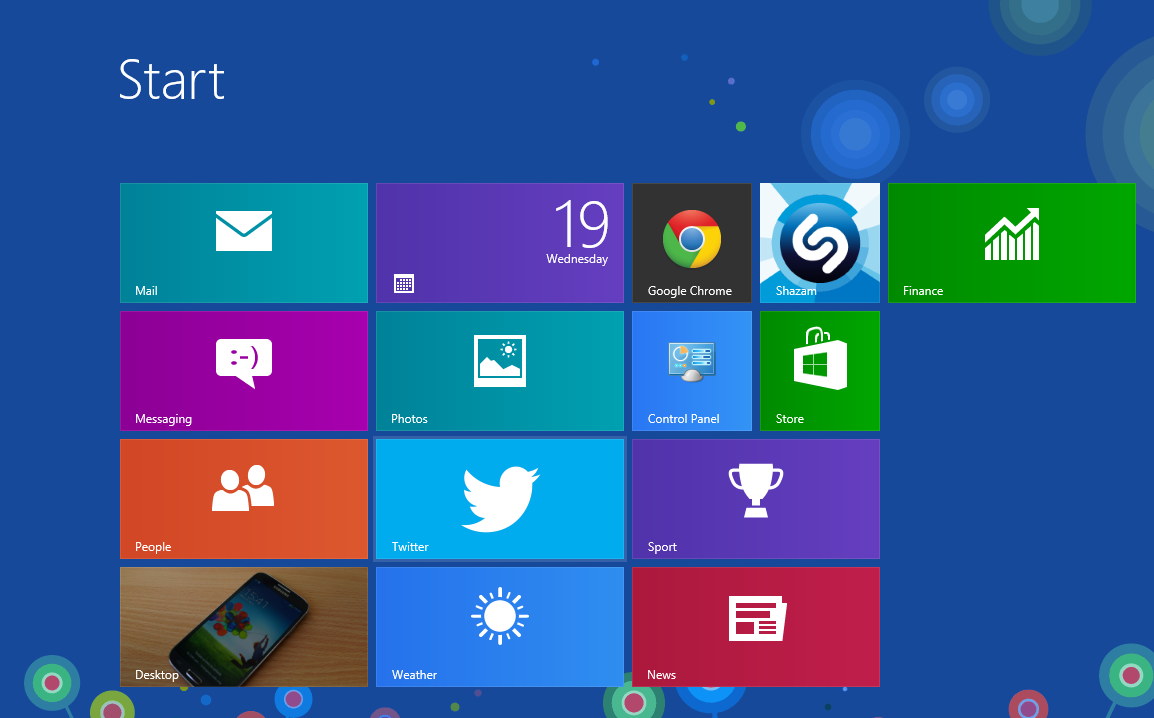Launch Twitter
Screen dimensions: 1154x718
(x=500, y=499)
